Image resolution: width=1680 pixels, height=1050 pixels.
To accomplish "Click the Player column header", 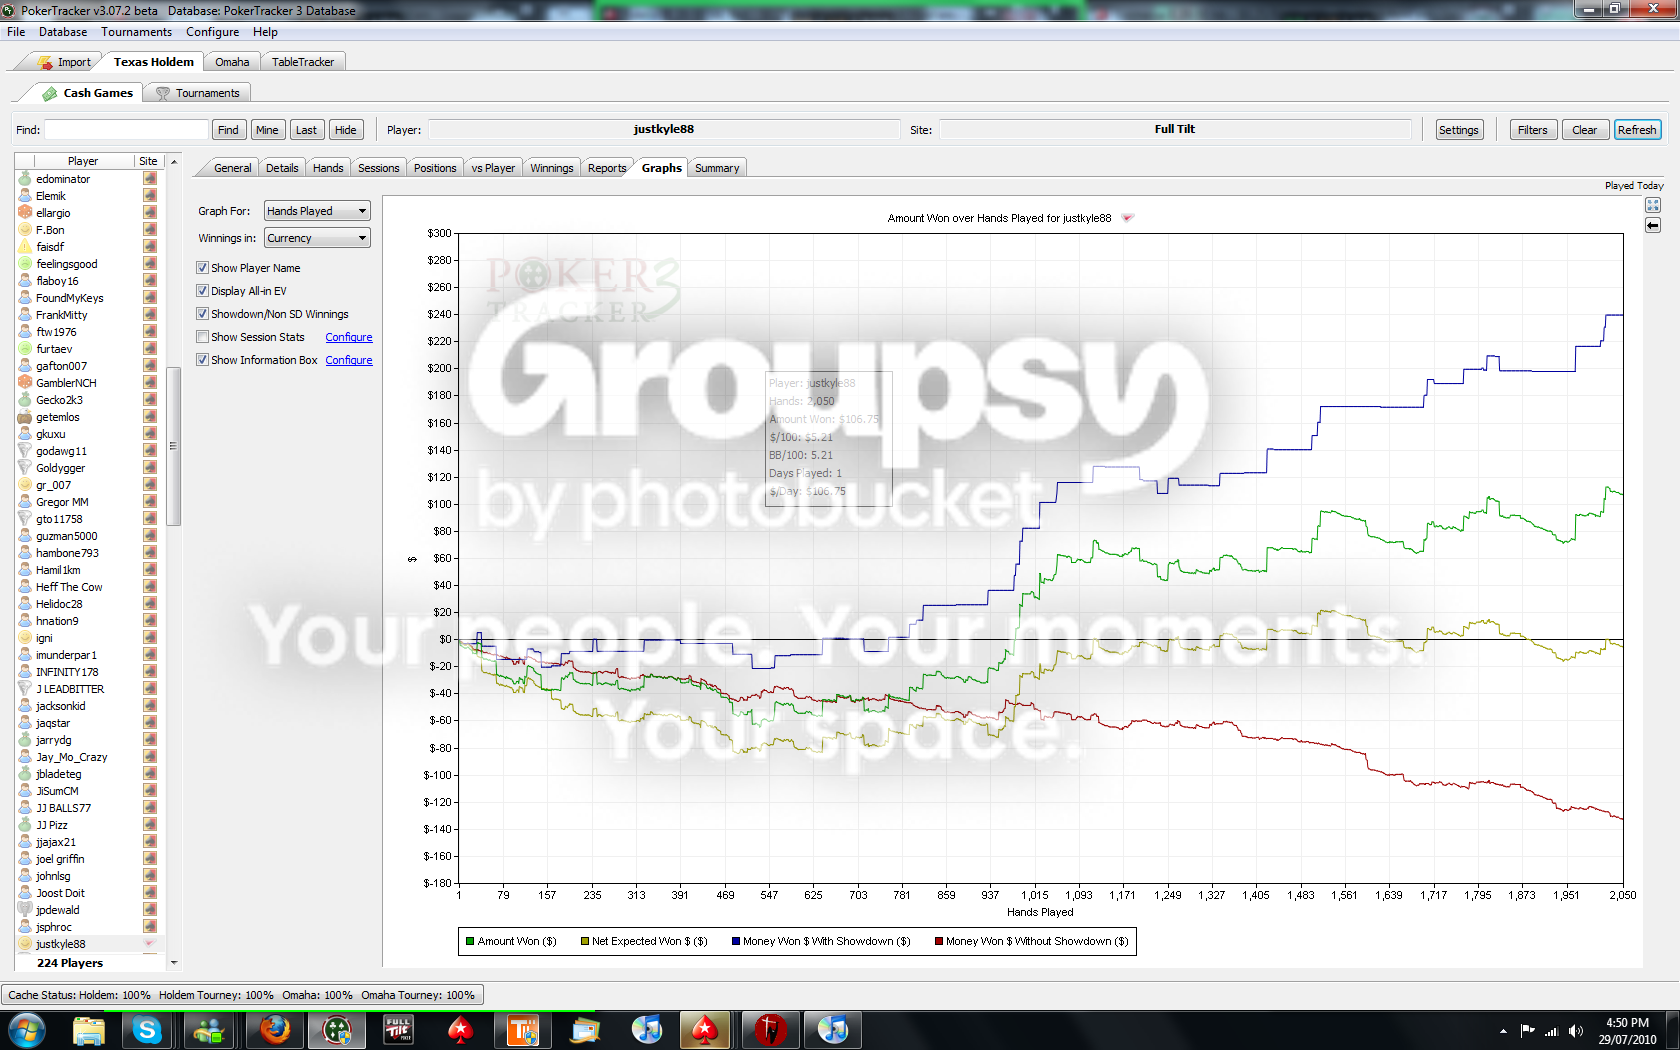I will point(83,161).
